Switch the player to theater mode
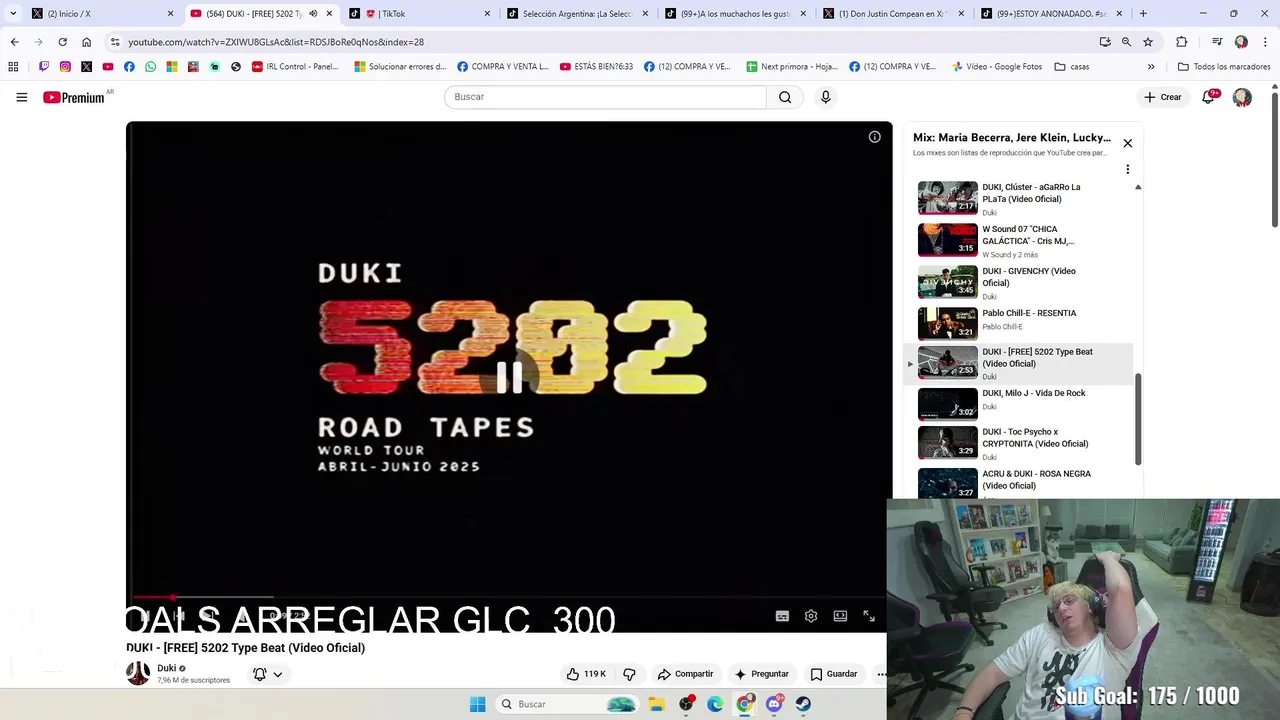The image size is (1280, 720). [840, 616]
